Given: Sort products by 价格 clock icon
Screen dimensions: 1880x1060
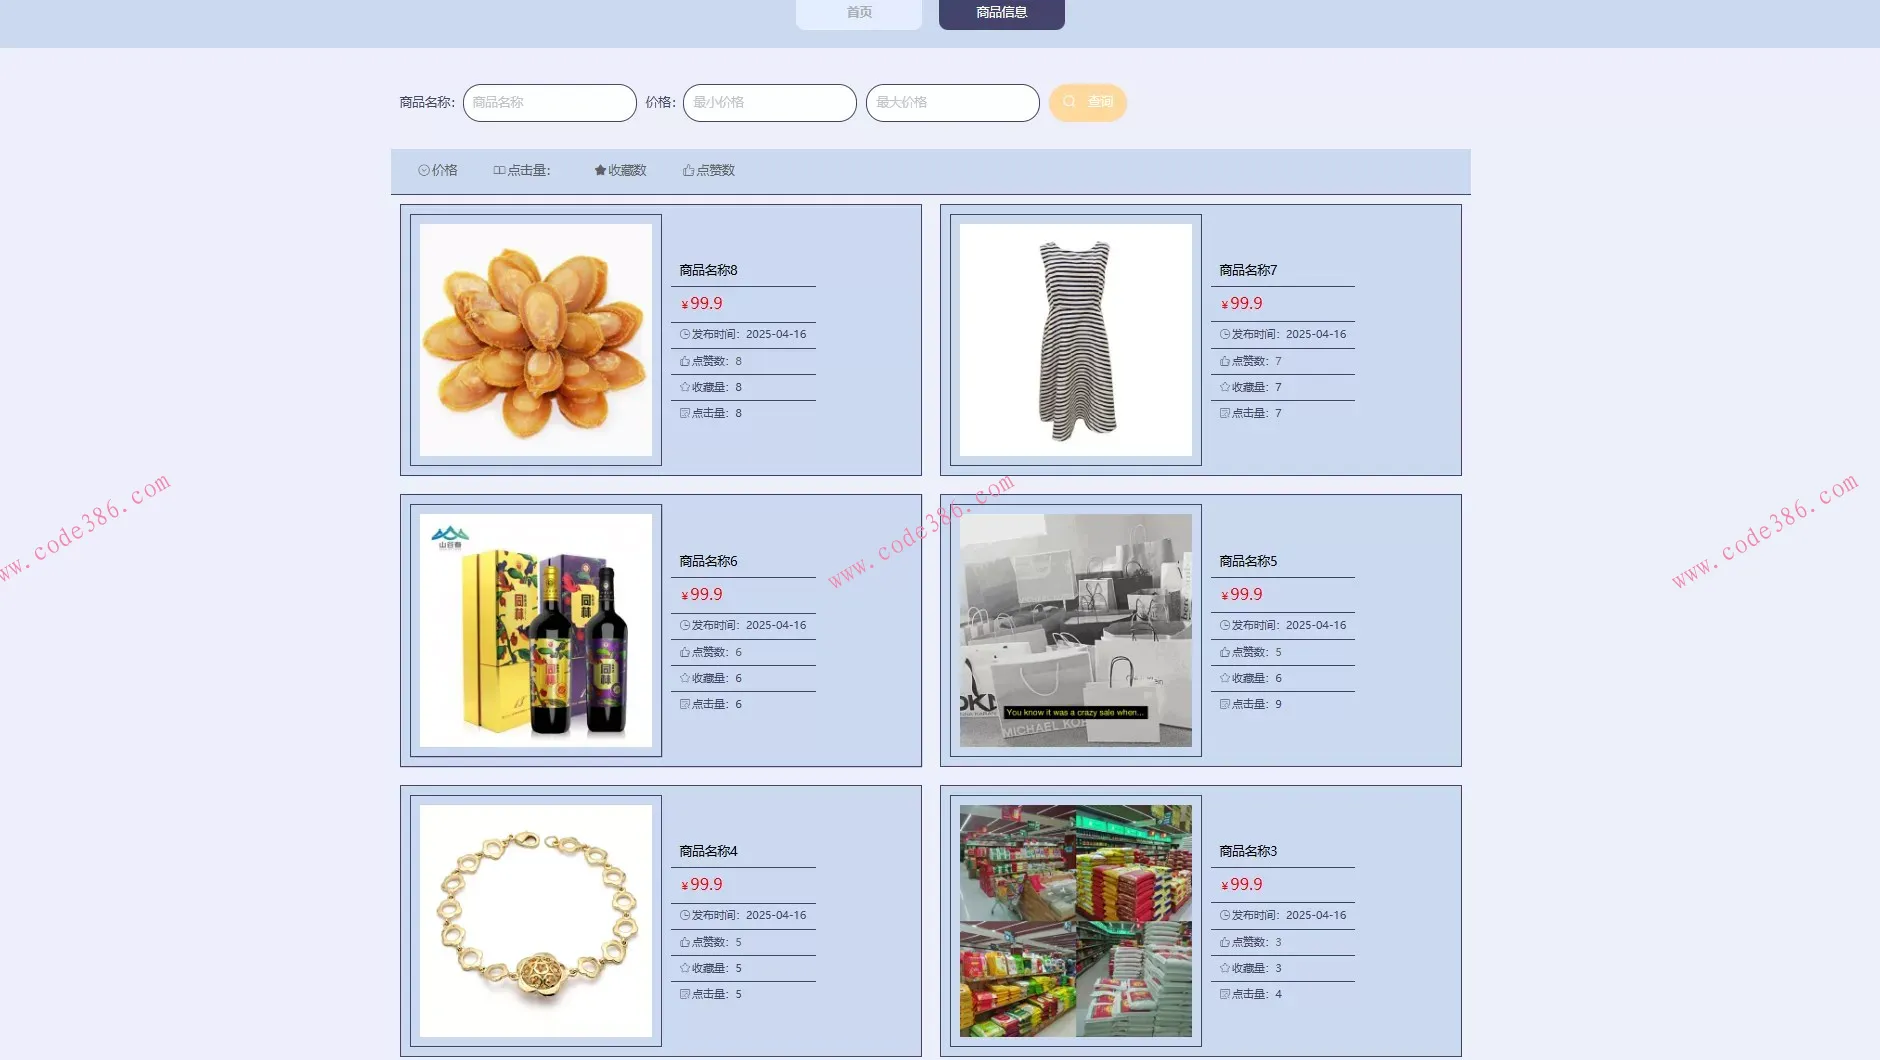Looking at the screenshot, I should (424, 171).
